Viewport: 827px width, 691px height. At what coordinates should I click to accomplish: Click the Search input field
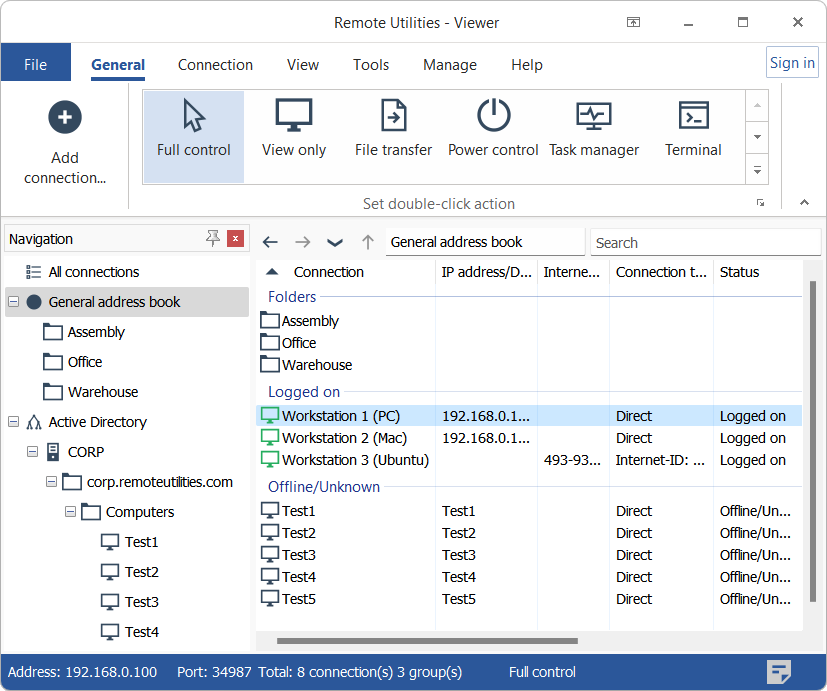pyautogui.click(x=705, y=242)
